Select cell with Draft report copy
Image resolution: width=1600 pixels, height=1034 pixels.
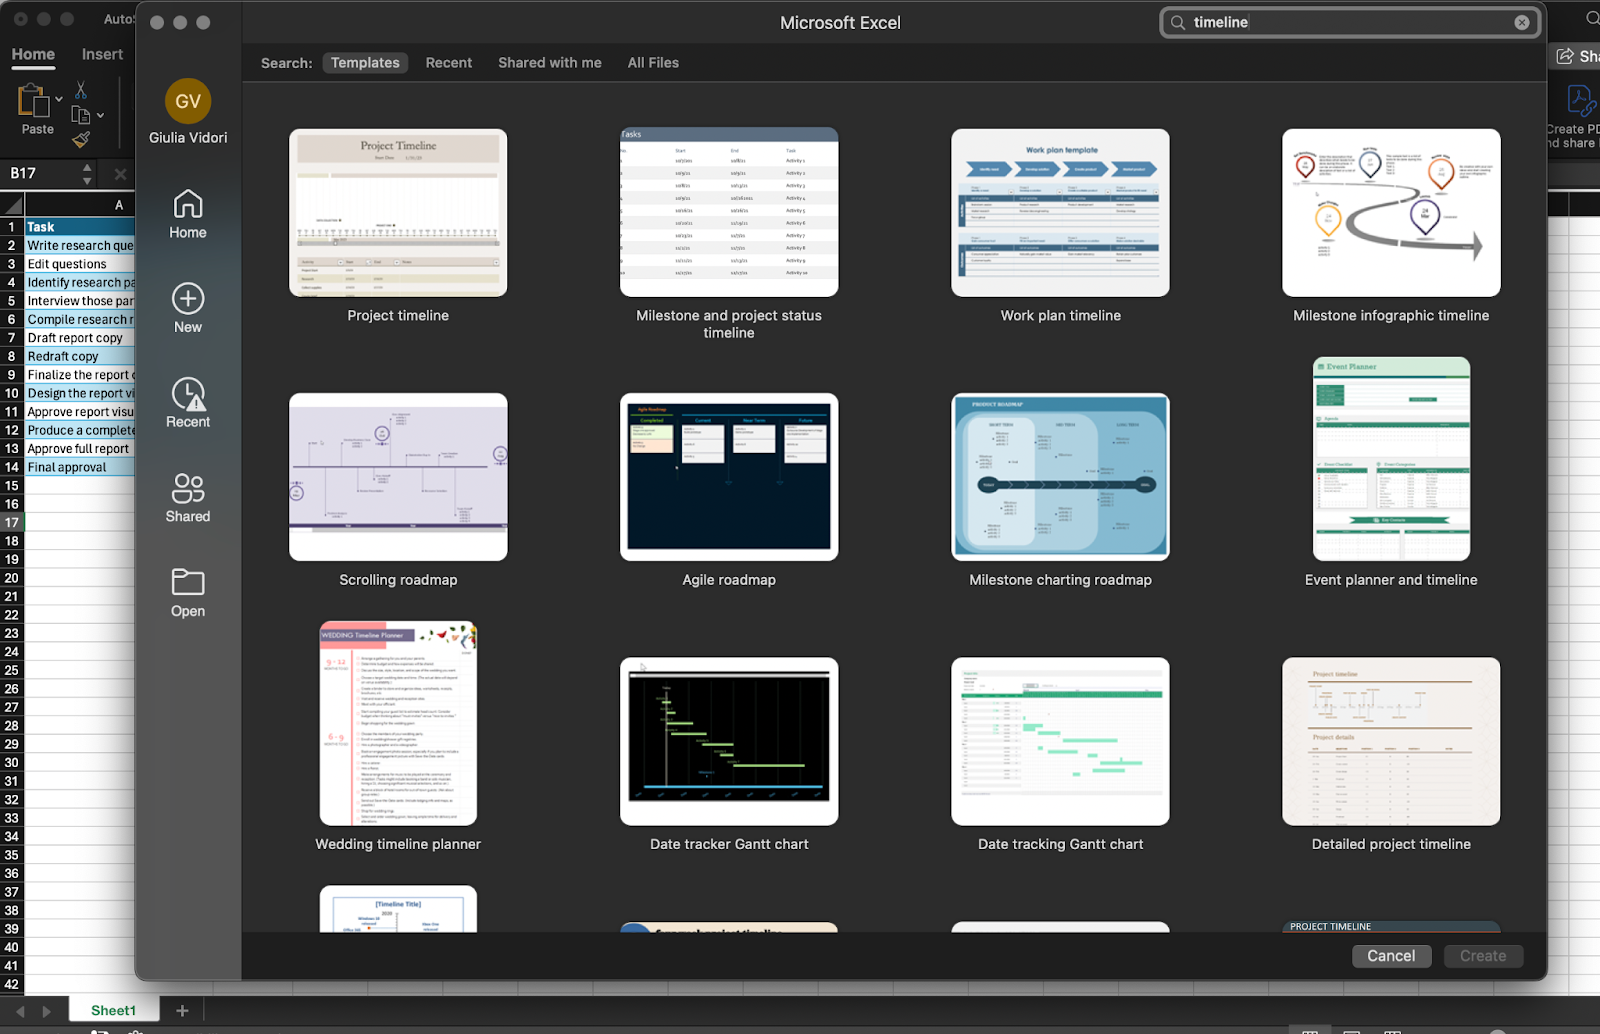click(79, 338)
